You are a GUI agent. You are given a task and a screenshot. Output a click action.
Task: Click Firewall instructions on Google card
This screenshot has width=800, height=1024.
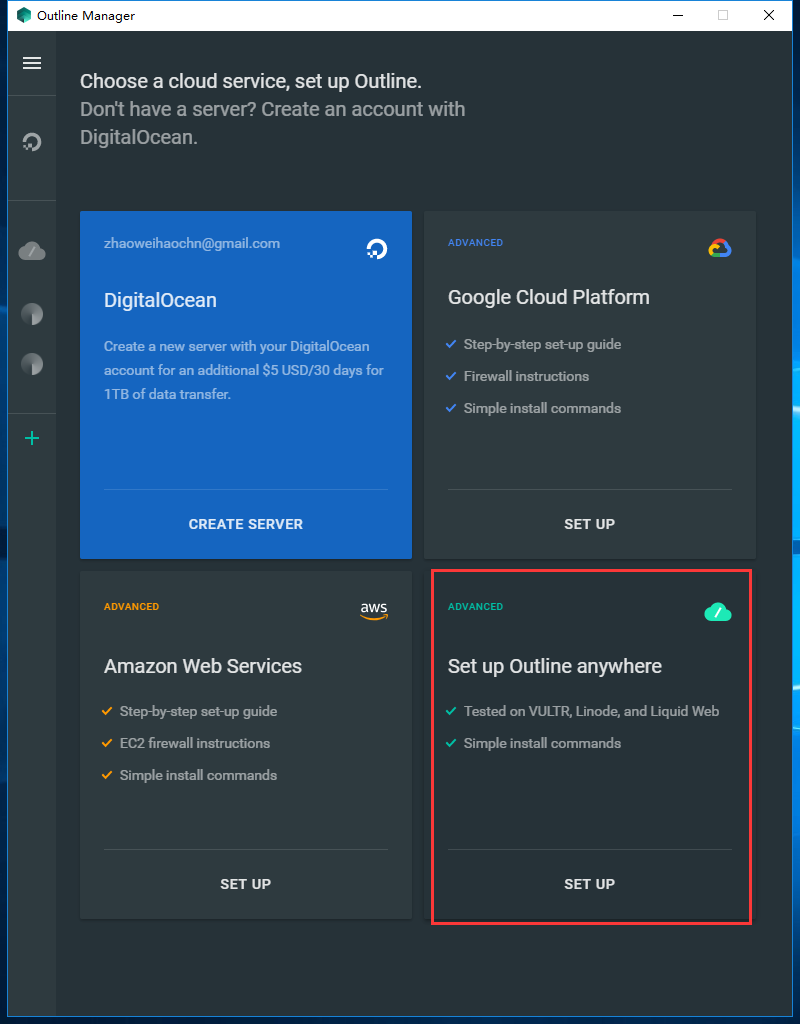(x=526, y=376)
